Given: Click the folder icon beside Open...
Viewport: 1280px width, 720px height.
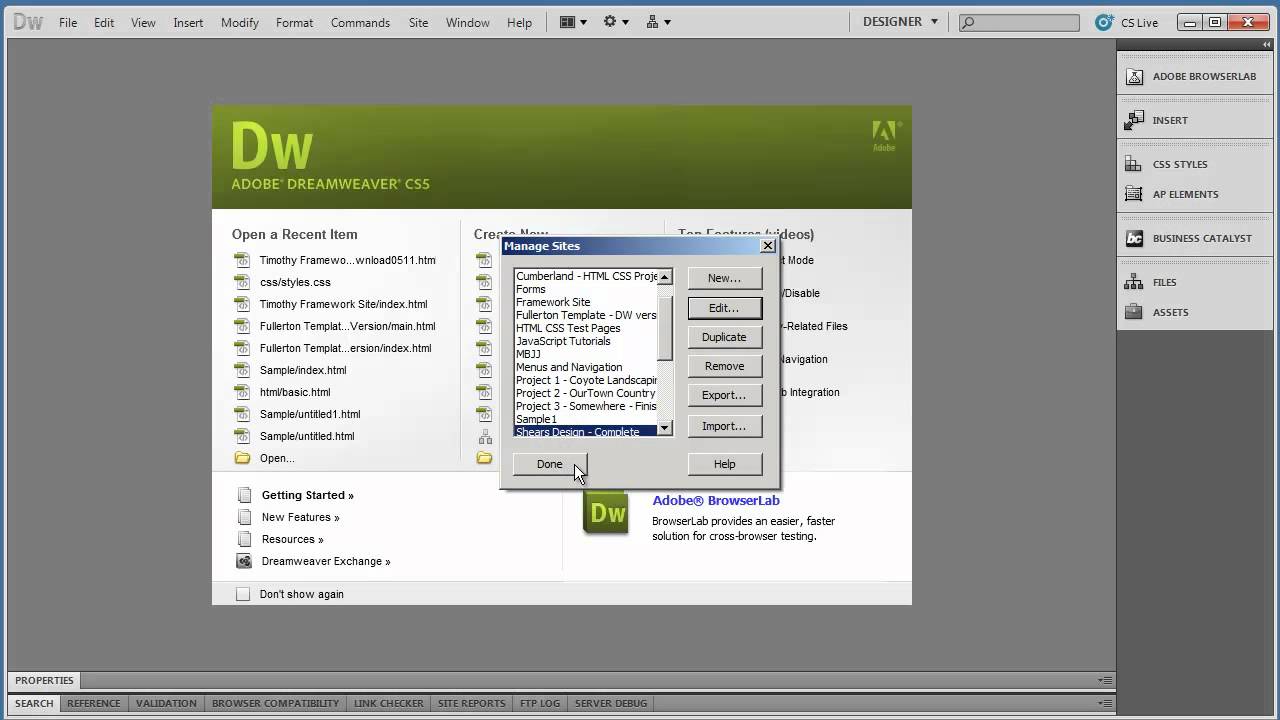Looking at the screenshot, I should pos(241,458).
